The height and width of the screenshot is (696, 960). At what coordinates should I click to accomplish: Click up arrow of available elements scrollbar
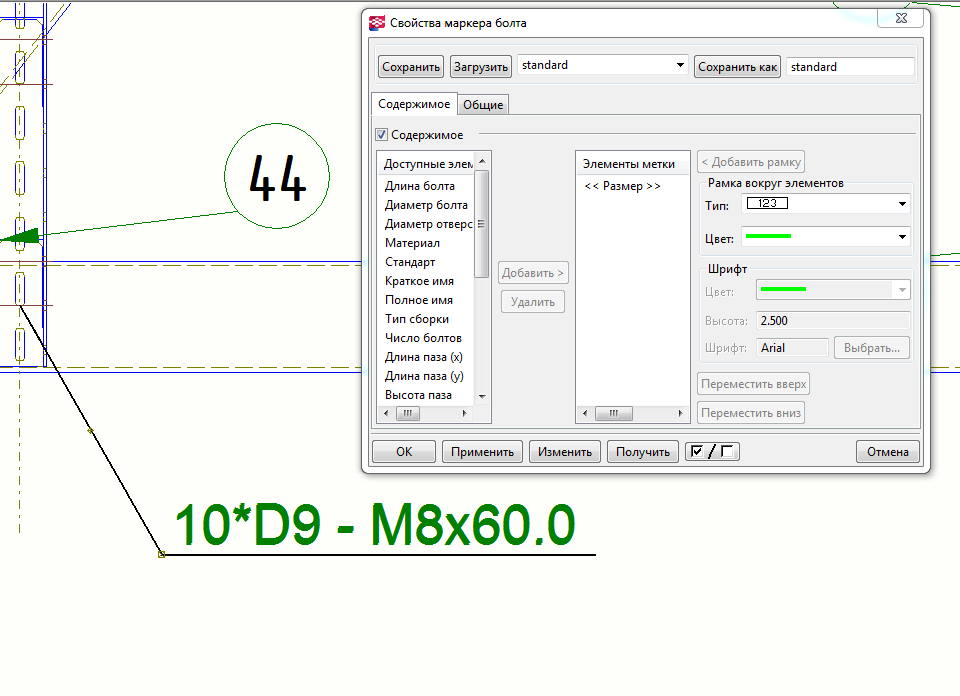482,161
